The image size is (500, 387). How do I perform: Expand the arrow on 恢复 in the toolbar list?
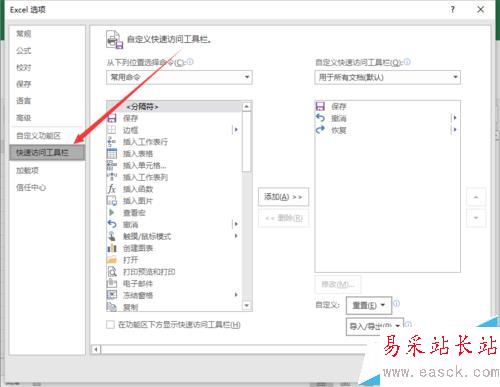454,130
